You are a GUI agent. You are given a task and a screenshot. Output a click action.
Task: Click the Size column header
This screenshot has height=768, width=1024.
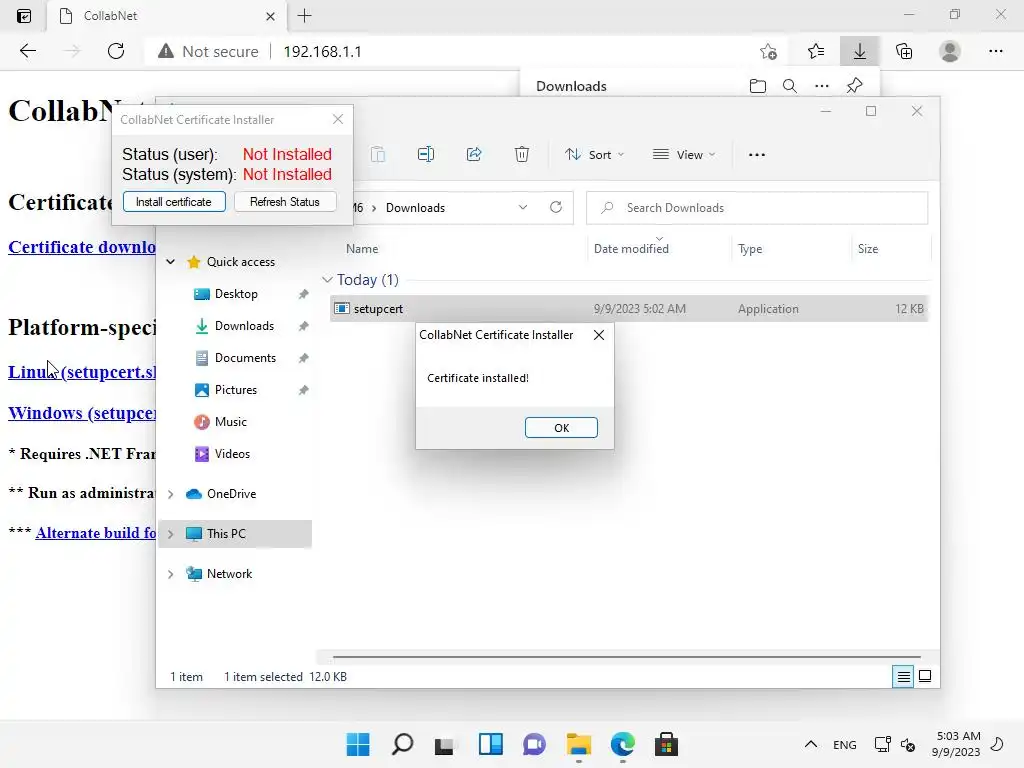867,249
